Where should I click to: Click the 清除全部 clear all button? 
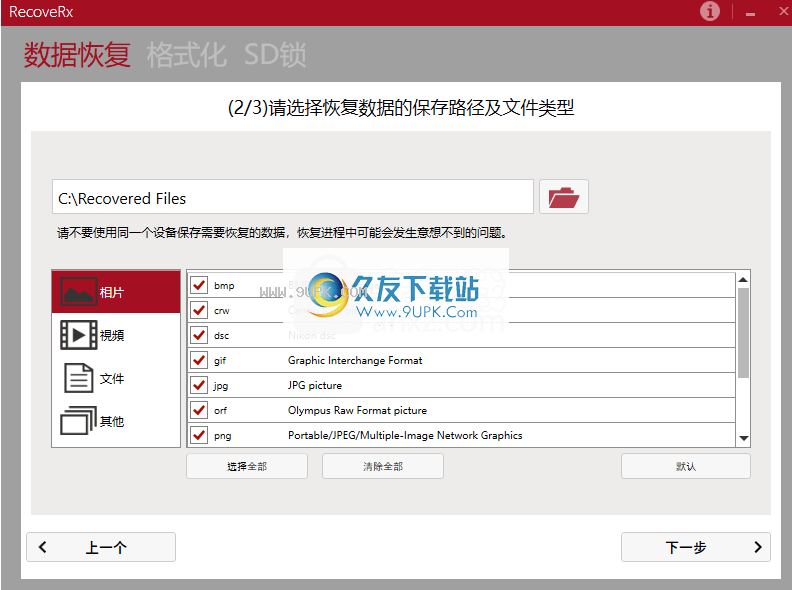383,466
